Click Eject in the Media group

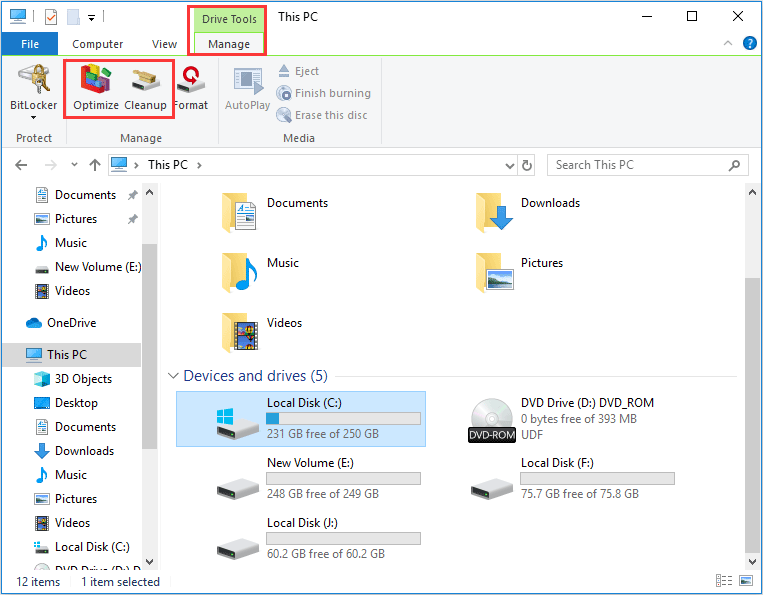point(298,71)
